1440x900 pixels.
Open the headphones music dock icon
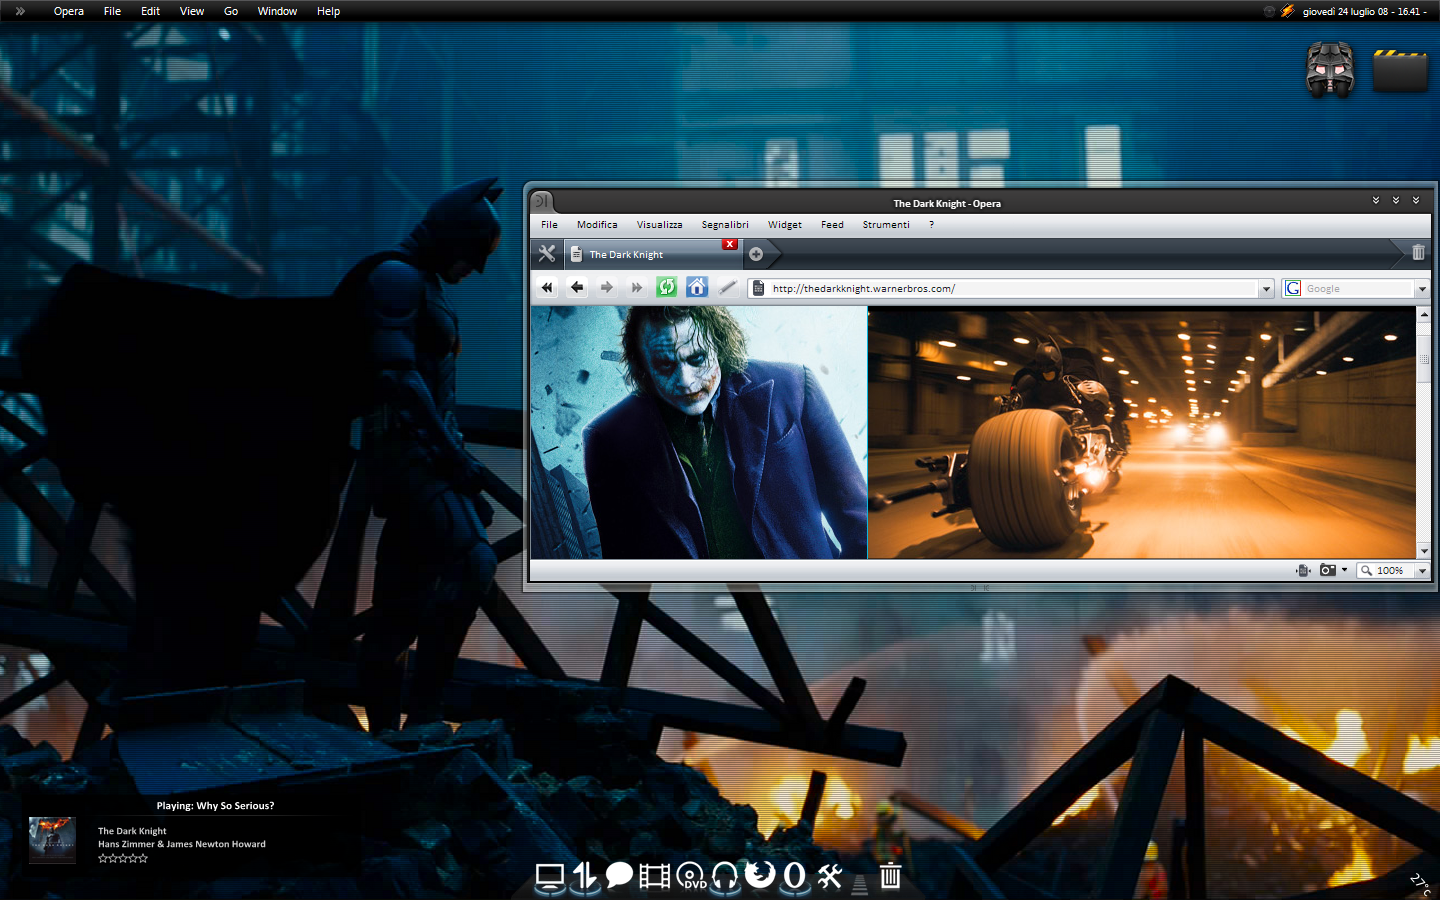point(725,876)
